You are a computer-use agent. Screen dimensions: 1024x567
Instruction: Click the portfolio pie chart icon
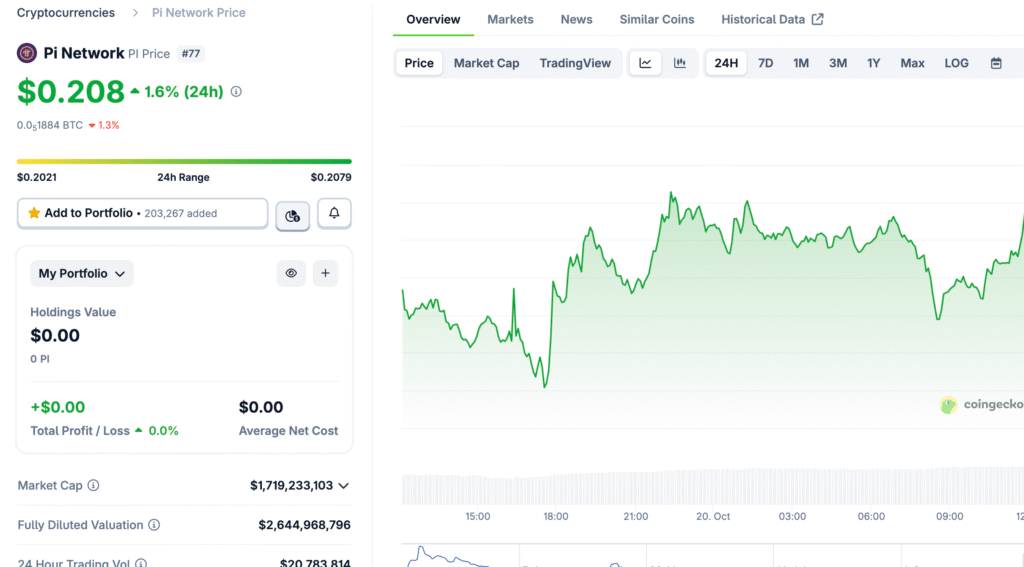tap(292, 214)
